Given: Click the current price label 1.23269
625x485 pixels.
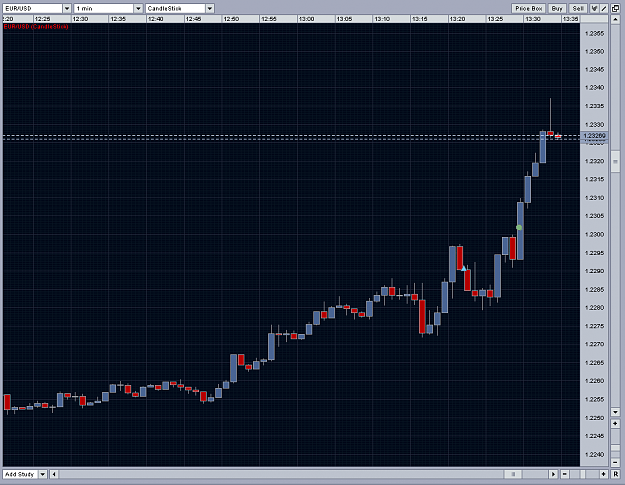Looking at the screenshot, I should tap(594, 136).
